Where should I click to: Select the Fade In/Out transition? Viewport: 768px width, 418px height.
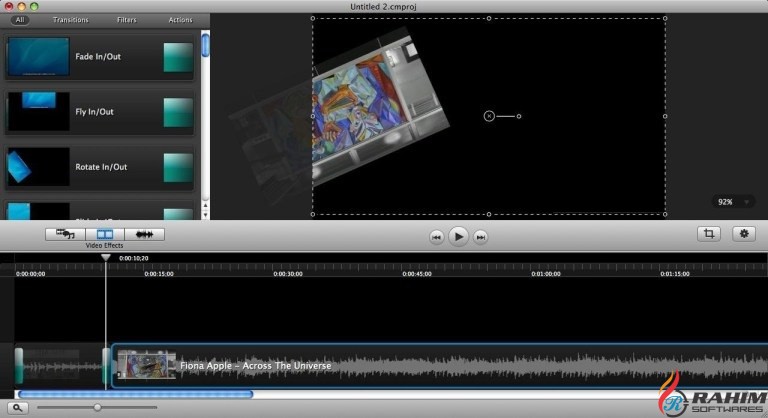100,57
